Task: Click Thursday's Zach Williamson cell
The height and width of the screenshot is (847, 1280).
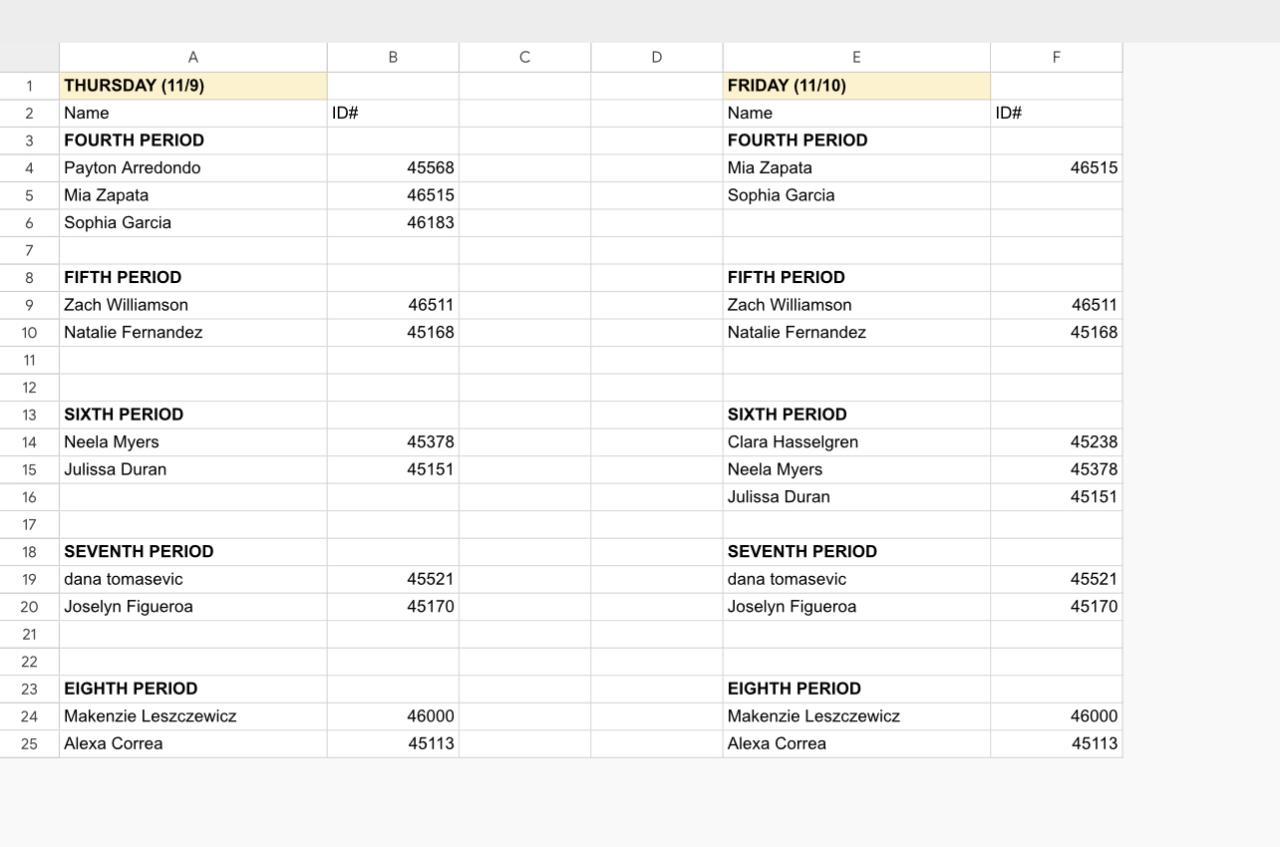Action: click(x=193, y=305)
